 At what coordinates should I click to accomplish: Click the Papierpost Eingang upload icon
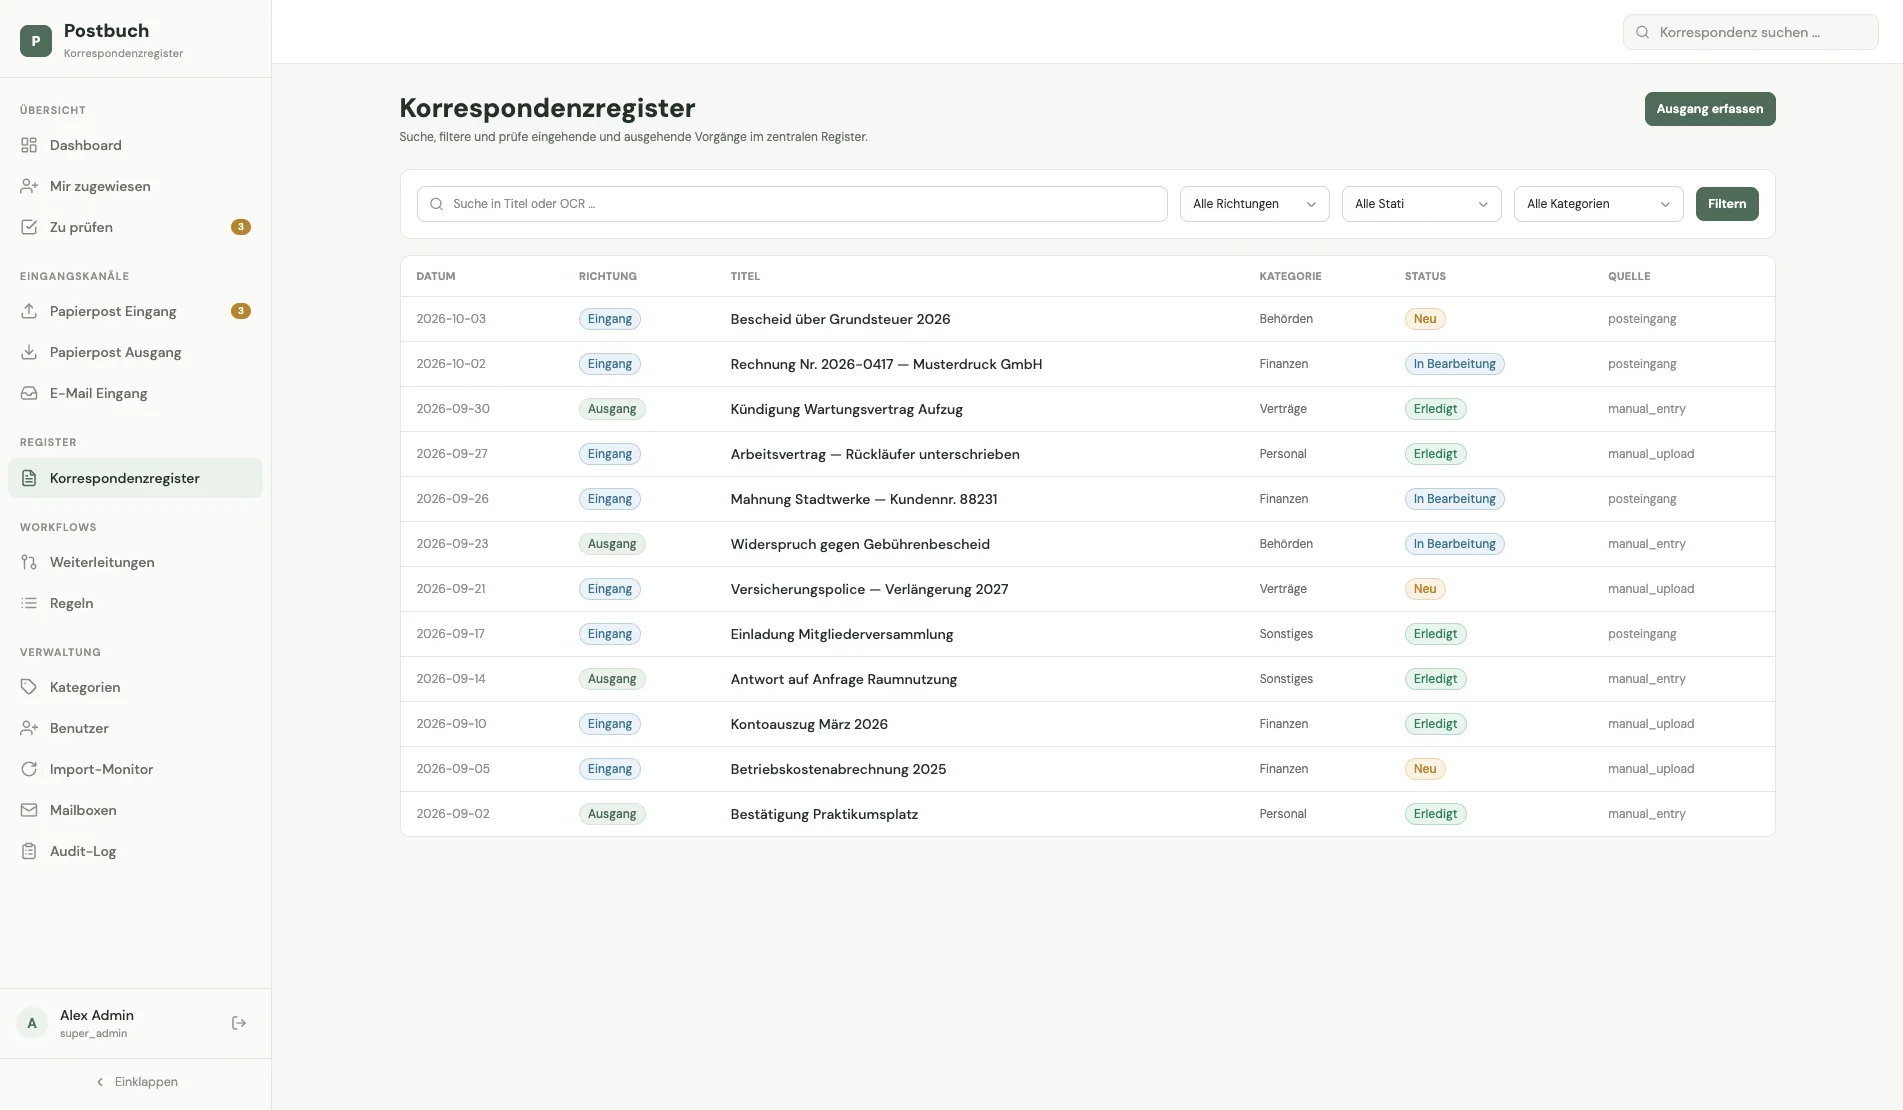(29, 311)
